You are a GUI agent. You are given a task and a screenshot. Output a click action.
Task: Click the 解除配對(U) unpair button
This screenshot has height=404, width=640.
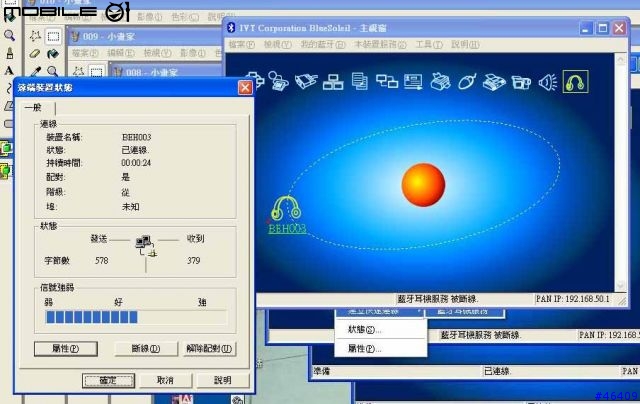209,349
